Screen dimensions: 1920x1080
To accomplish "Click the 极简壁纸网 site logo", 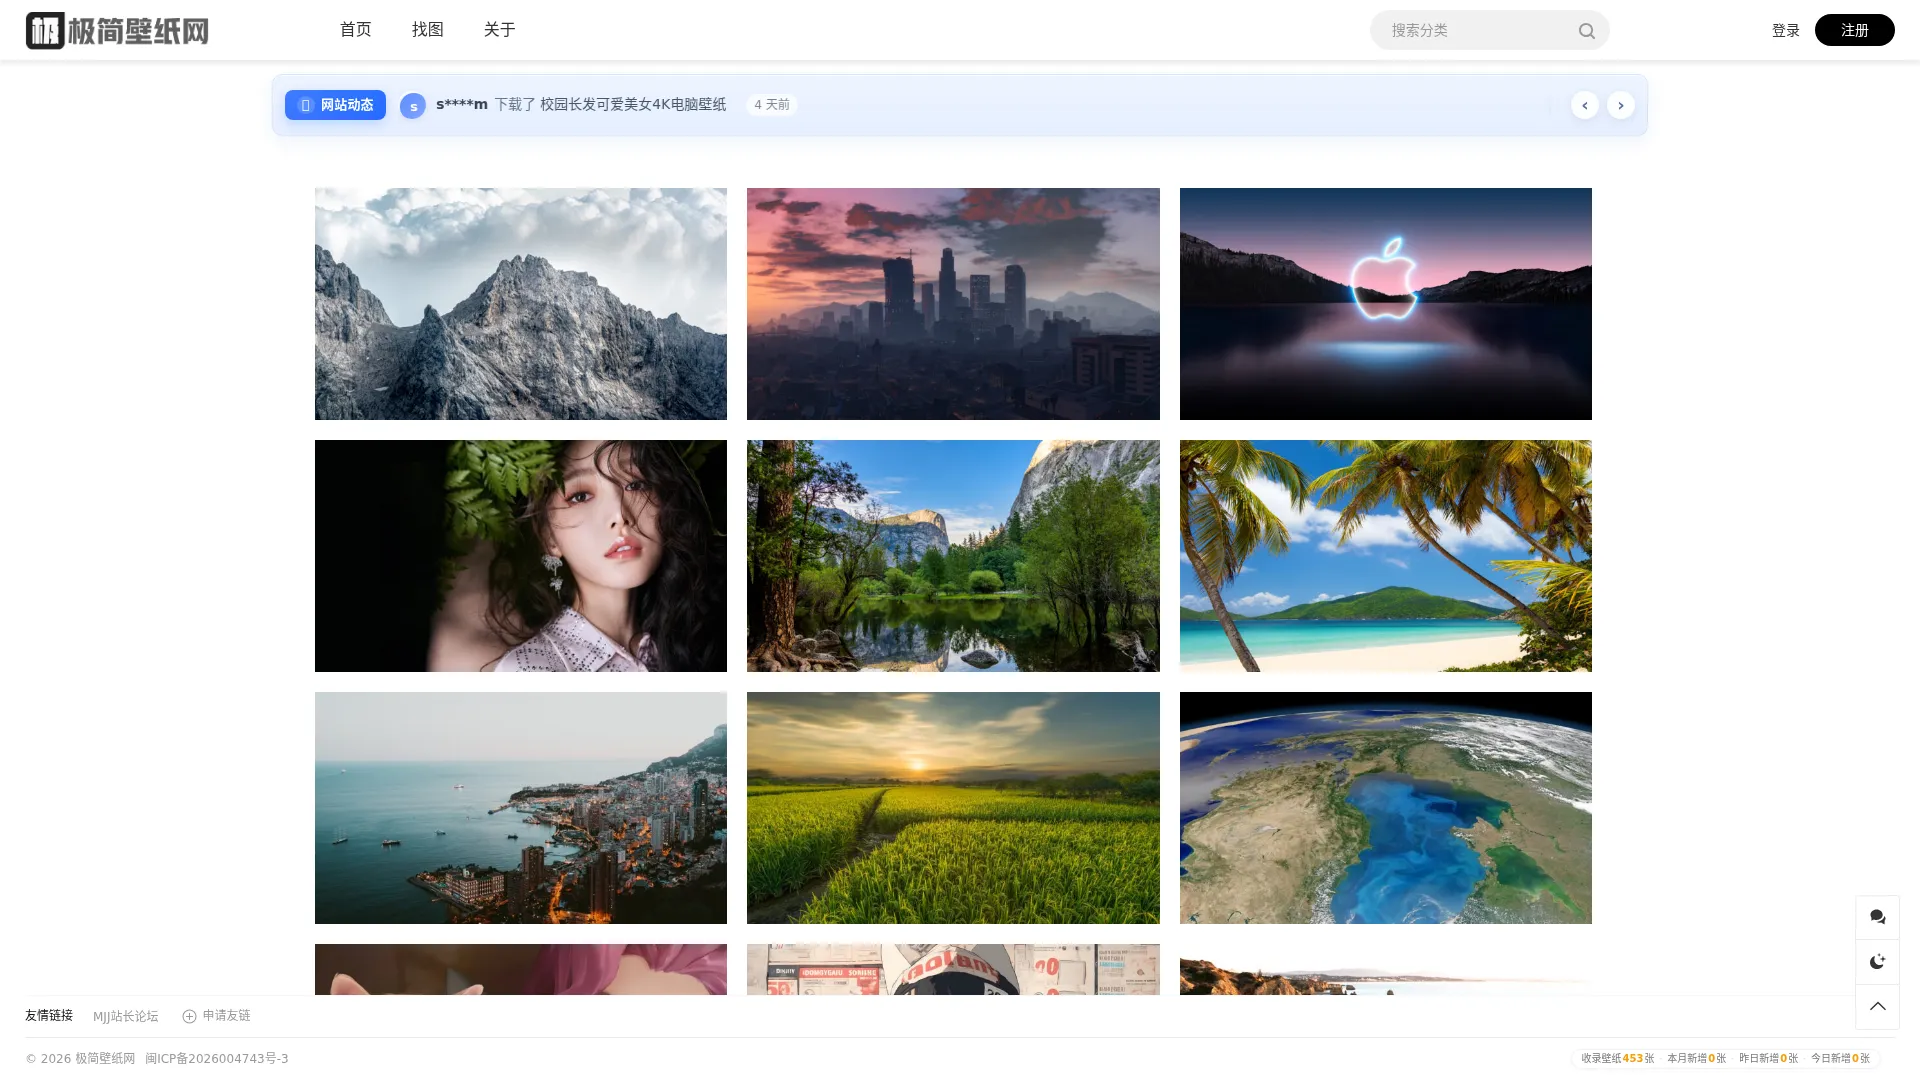I will [117, 30].
